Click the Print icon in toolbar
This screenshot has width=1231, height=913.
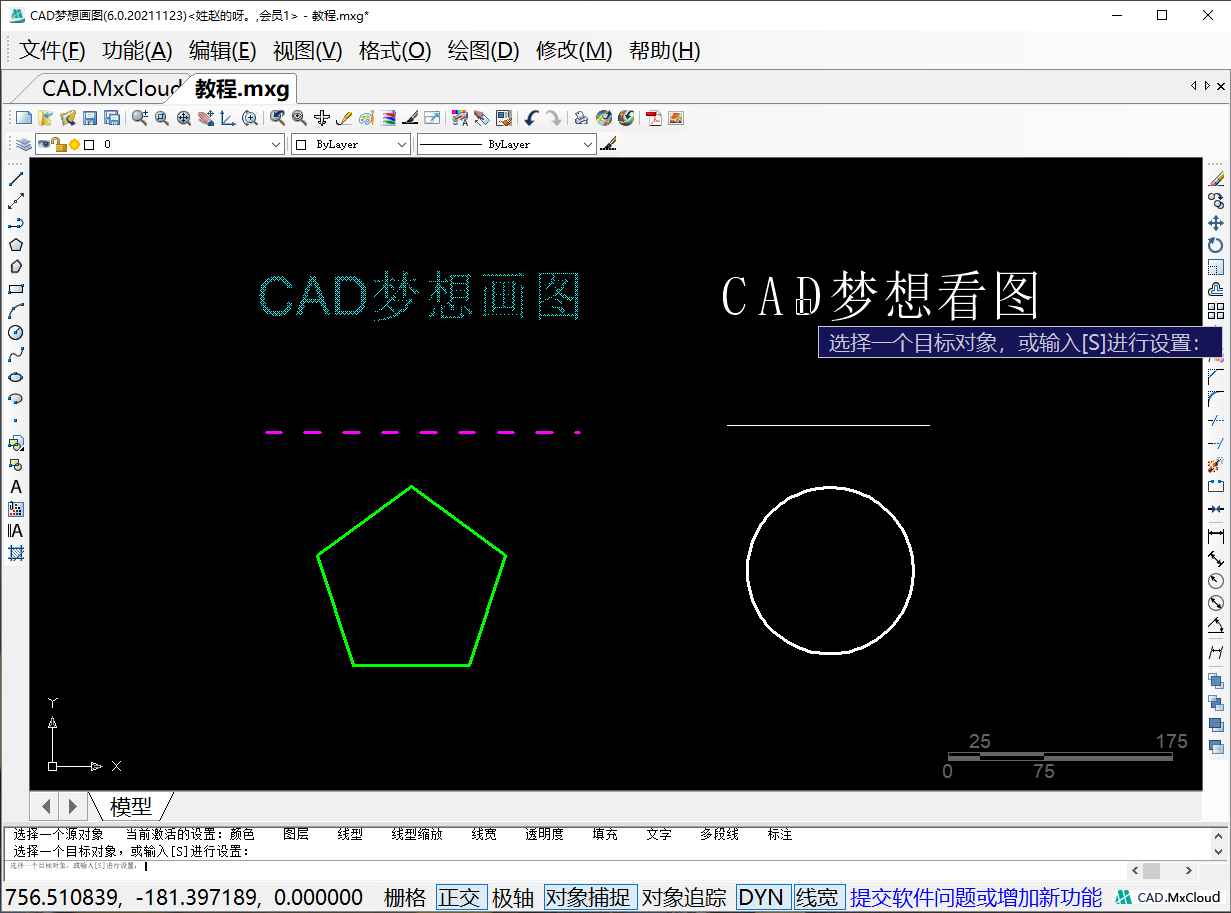(x=581, y=118)
